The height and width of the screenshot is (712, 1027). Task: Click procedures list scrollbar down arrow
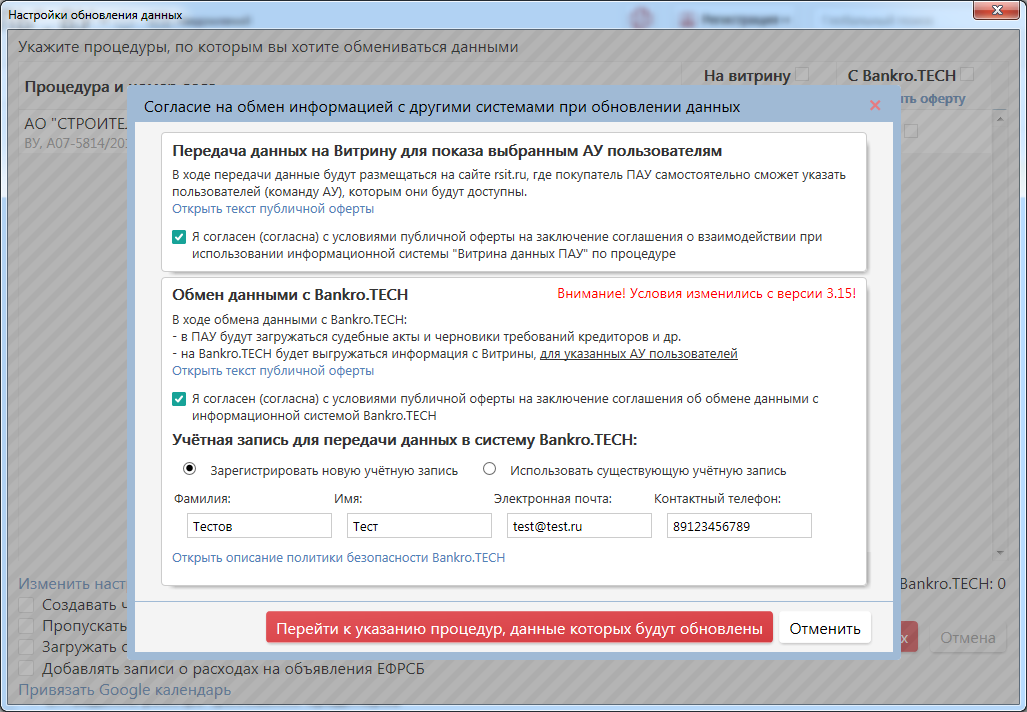pos(998,552)
